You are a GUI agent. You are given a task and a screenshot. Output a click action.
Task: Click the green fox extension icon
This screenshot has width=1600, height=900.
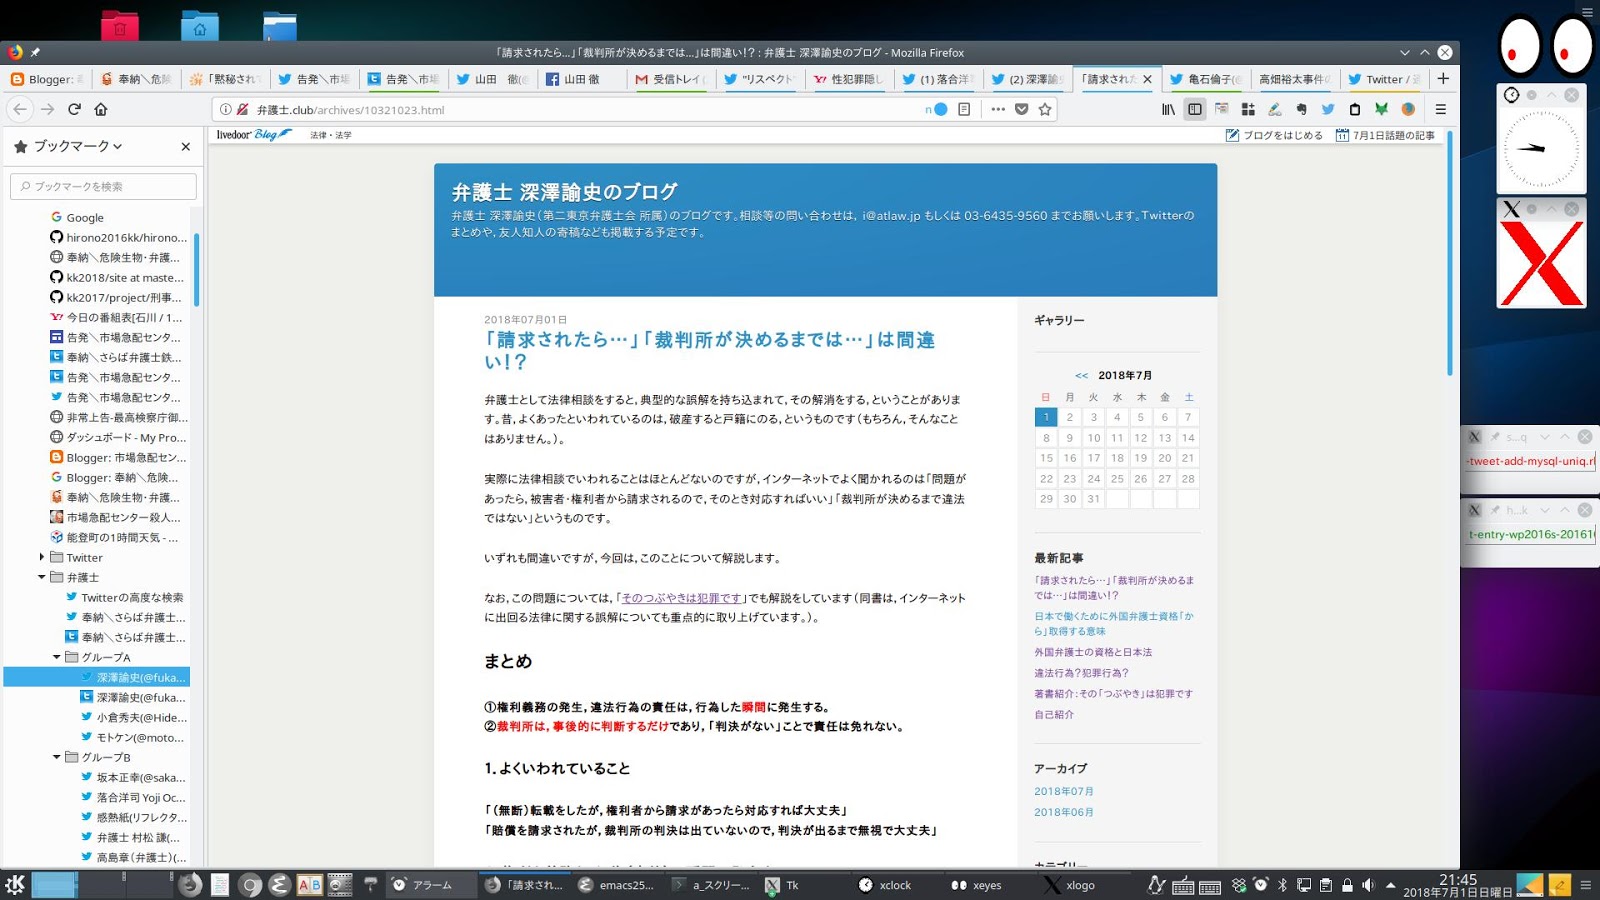(1381, 109)
